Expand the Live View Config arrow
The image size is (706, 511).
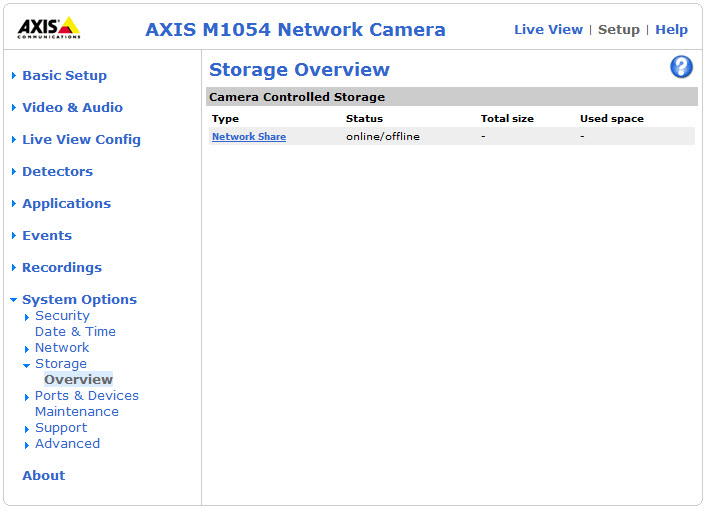coord(14,140)
